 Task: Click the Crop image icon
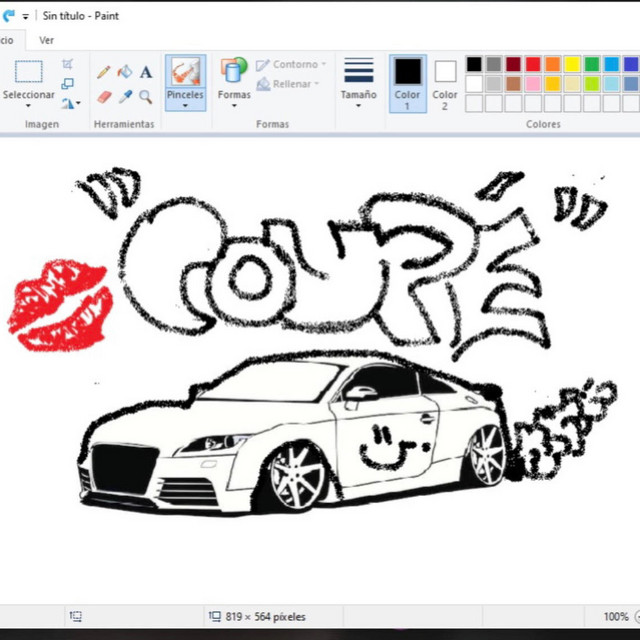[x=68, y=64]
